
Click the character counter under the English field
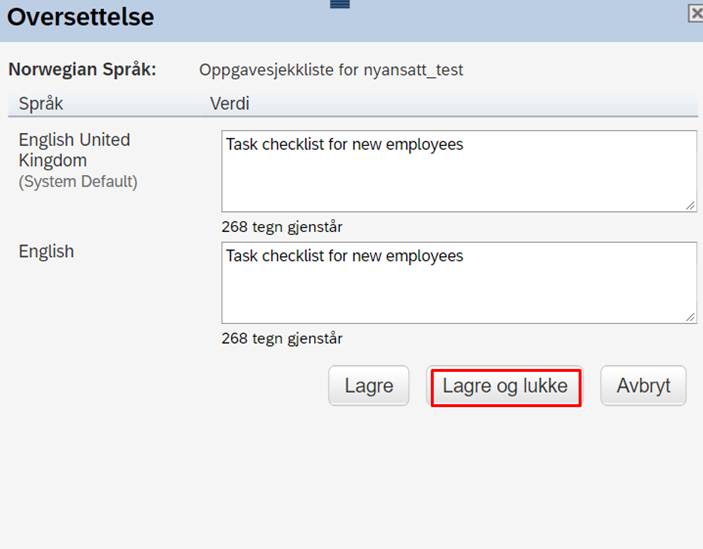pyautogui.click(x=282, y=338)
